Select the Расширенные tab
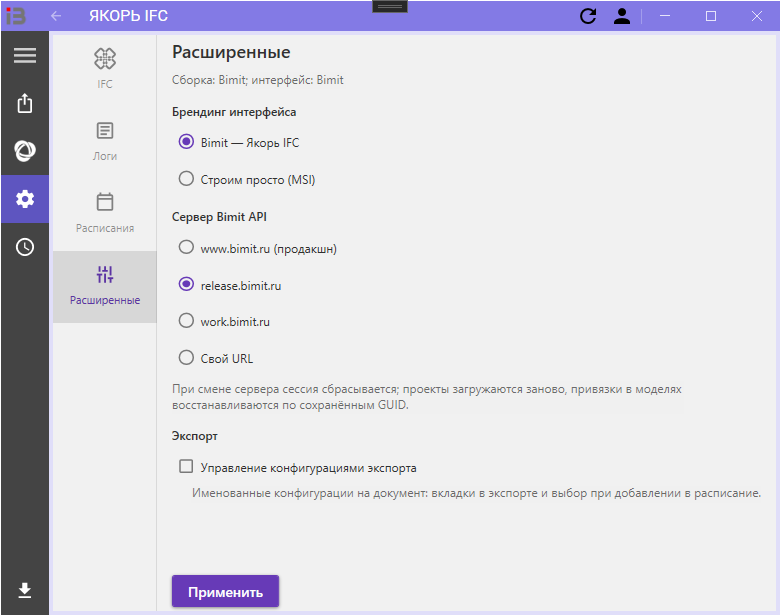Screen dimensions: 781x616 pos(105,287)
